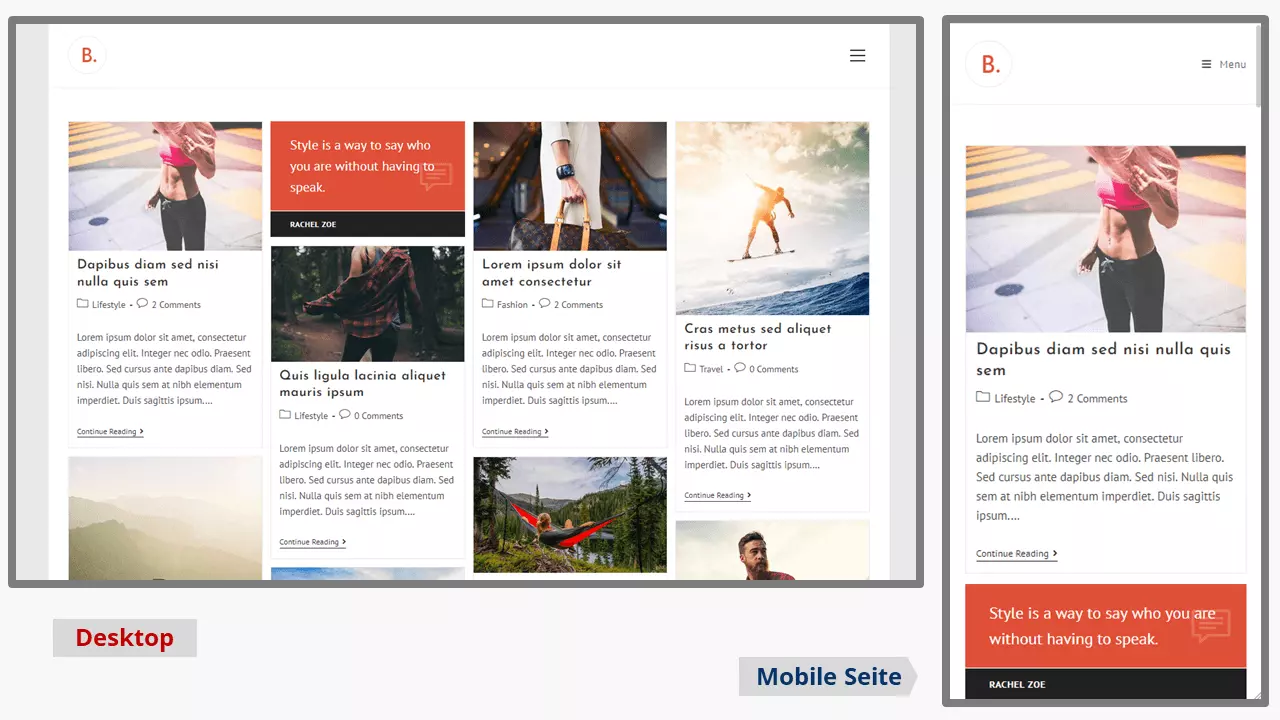Screen dimensions: 1280x720
Task: Click bearded man post thumbnail
Action: pos(772,551)
